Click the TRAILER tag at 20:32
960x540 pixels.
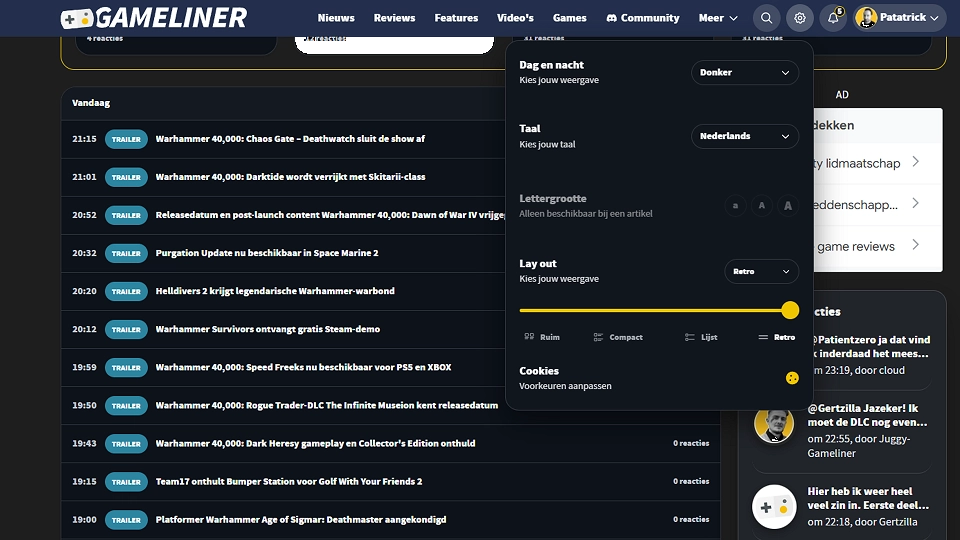click(126, 253)
